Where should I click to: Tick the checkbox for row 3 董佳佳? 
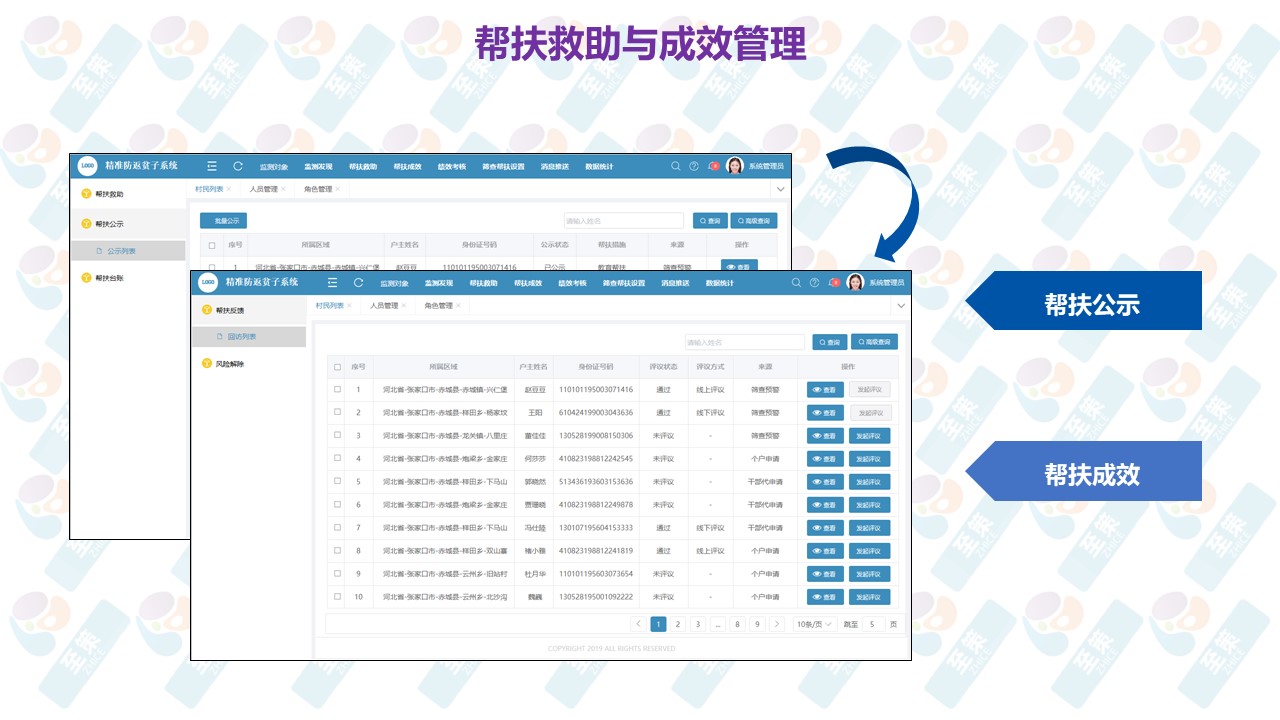(337, 435)
